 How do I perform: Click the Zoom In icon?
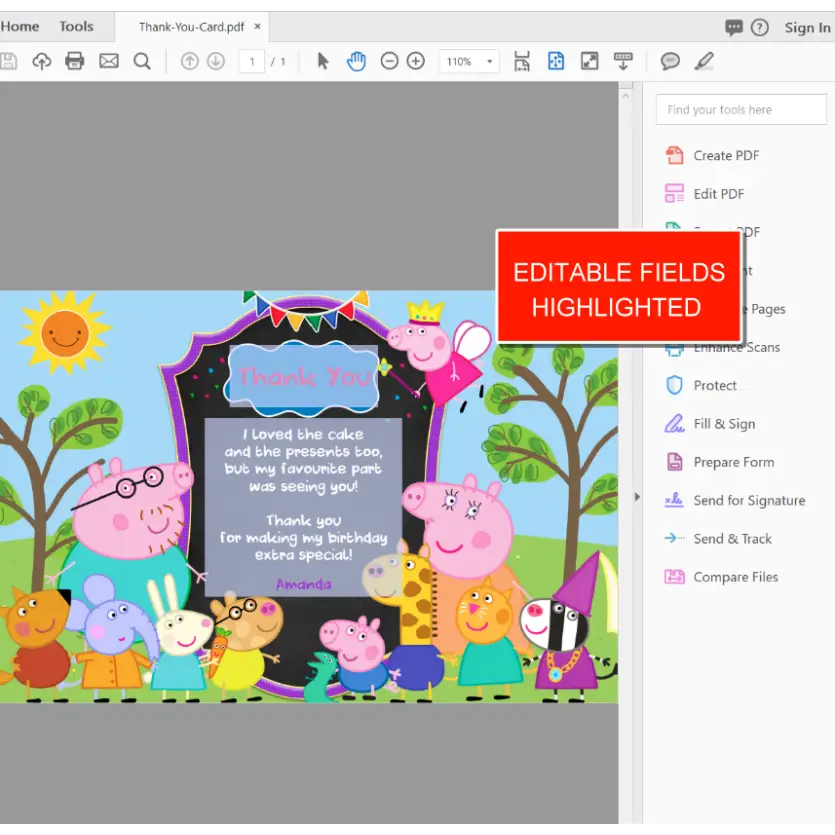click(414, 61)
